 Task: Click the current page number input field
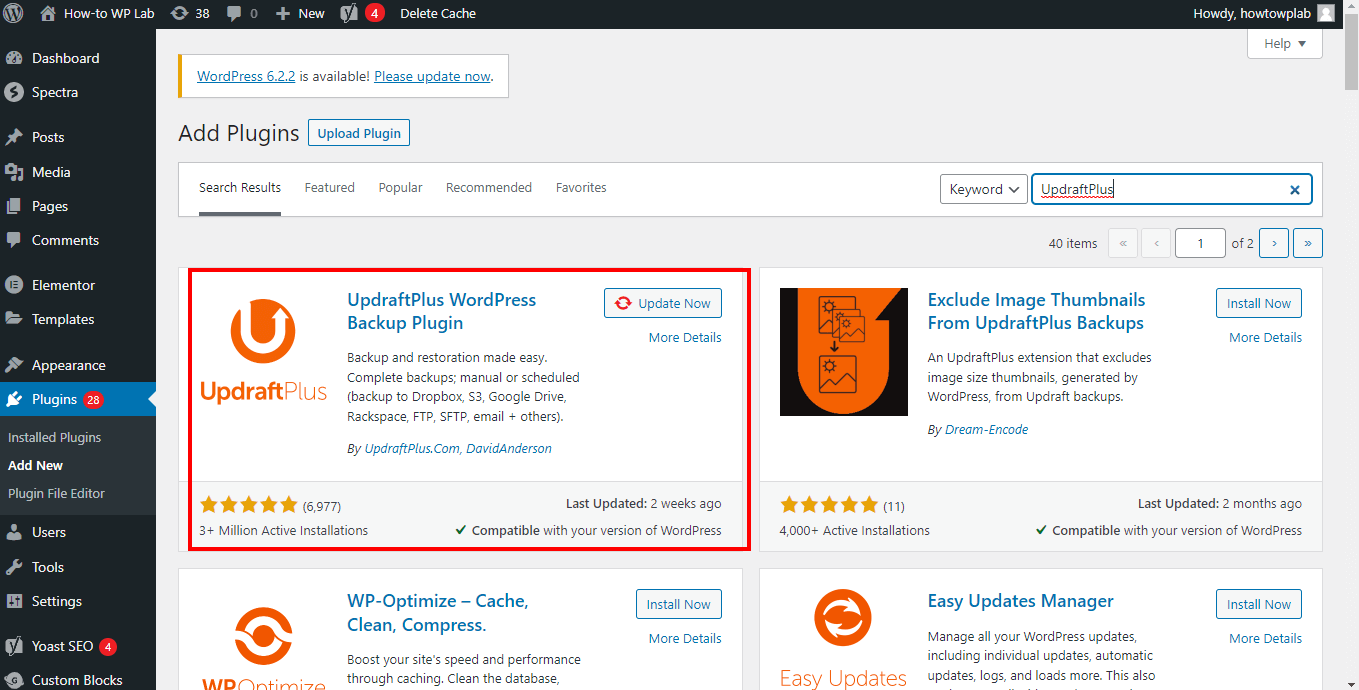tap(1199, 243)
